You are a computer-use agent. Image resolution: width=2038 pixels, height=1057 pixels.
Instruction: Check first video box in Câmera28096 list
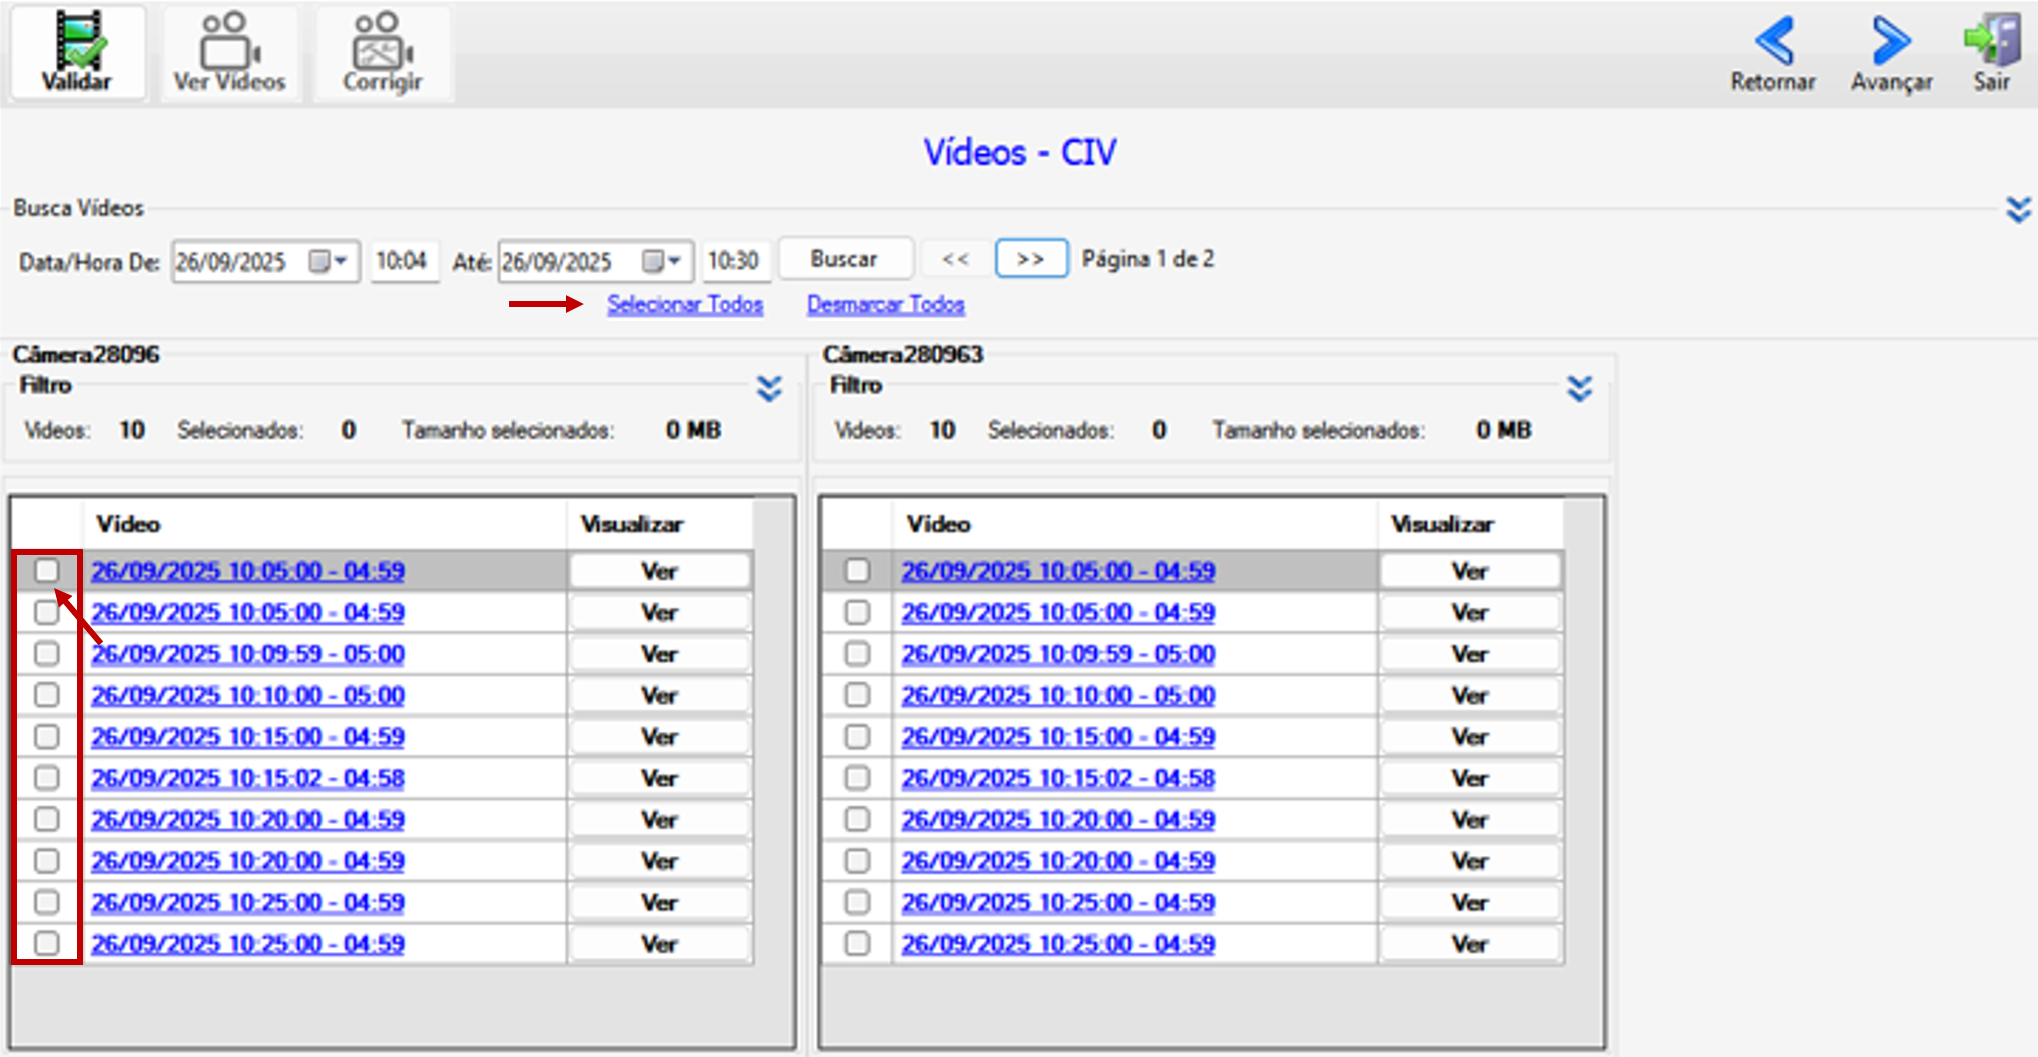point(47,571)
